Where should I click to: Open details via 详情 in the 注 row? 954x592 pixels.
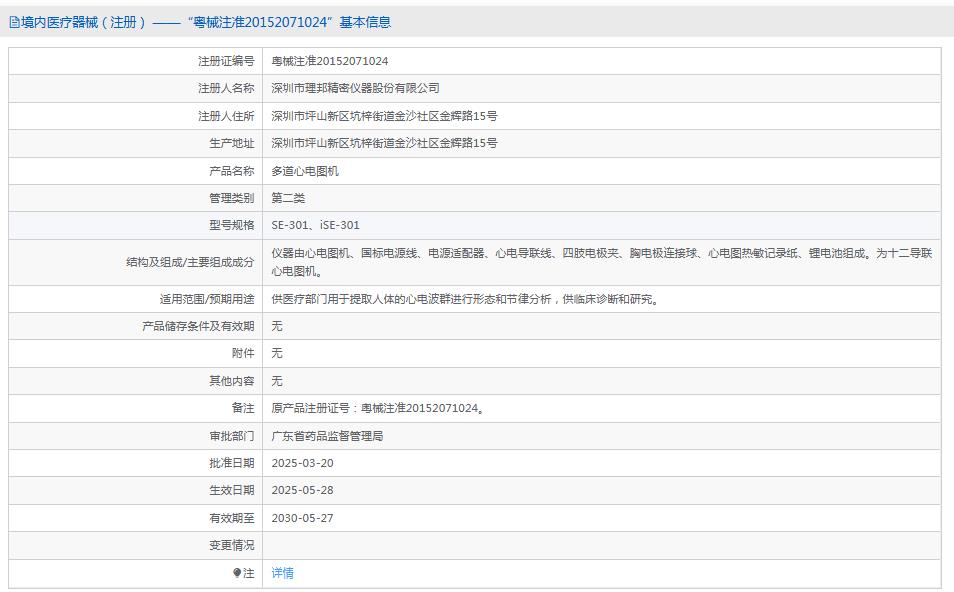(x=283, y=573)
